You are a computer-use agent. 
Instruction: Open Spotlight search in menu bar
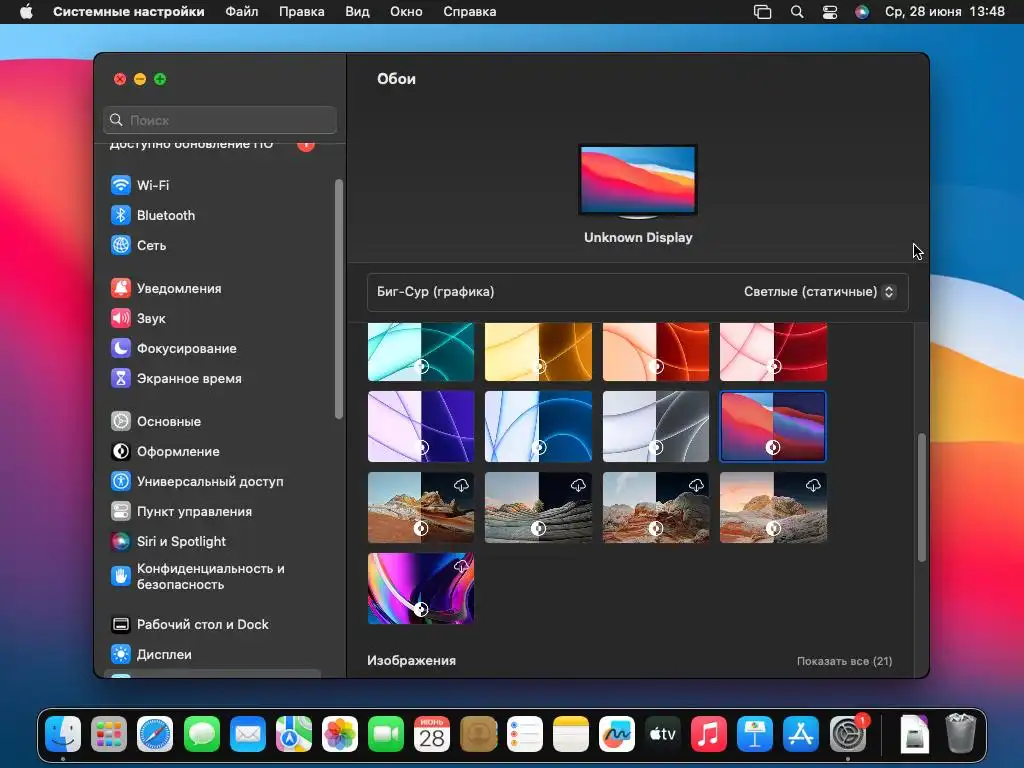pyautogui.click(x=797, y=12)
